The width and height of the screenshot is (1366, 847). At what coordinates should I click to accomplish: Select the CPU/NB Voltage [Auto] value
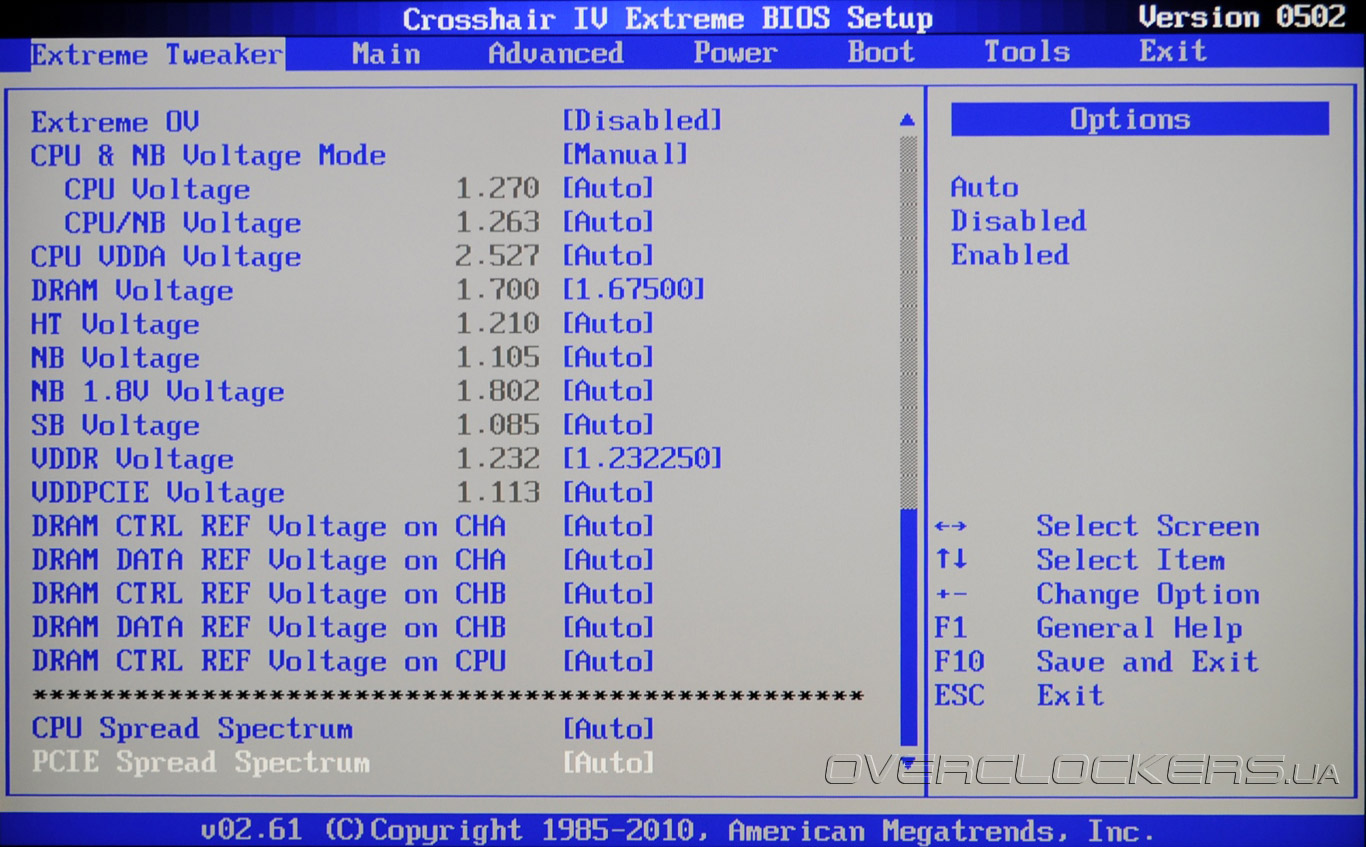pos(608,222)
